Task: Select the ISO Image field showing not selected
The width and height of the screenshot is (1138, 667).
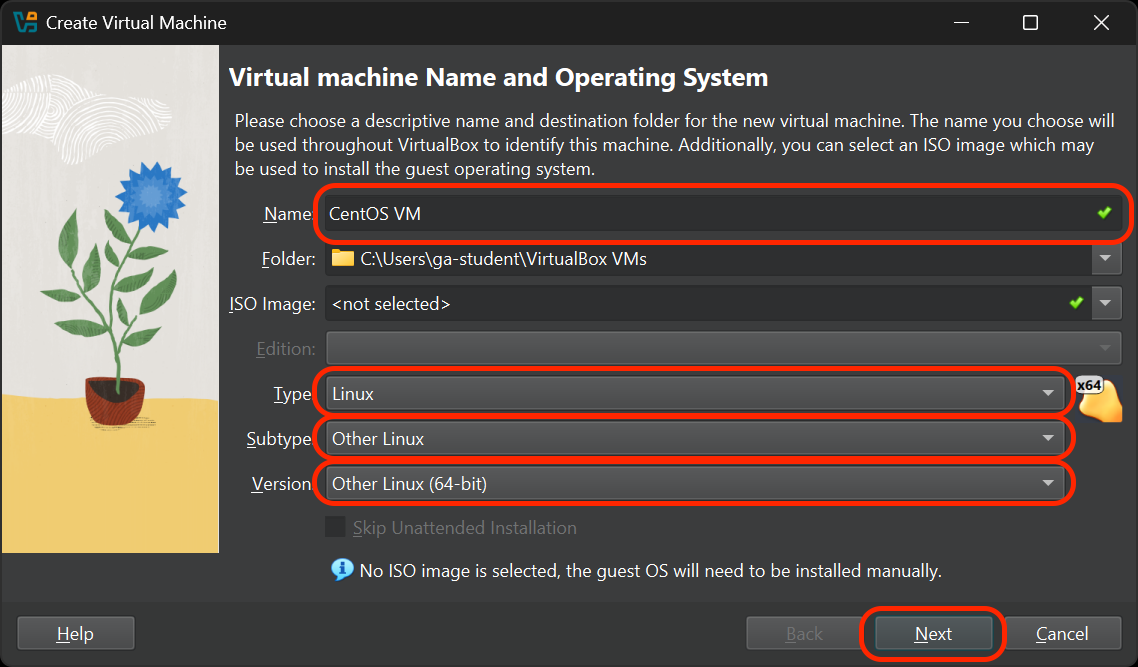Action: pos(600,303)
